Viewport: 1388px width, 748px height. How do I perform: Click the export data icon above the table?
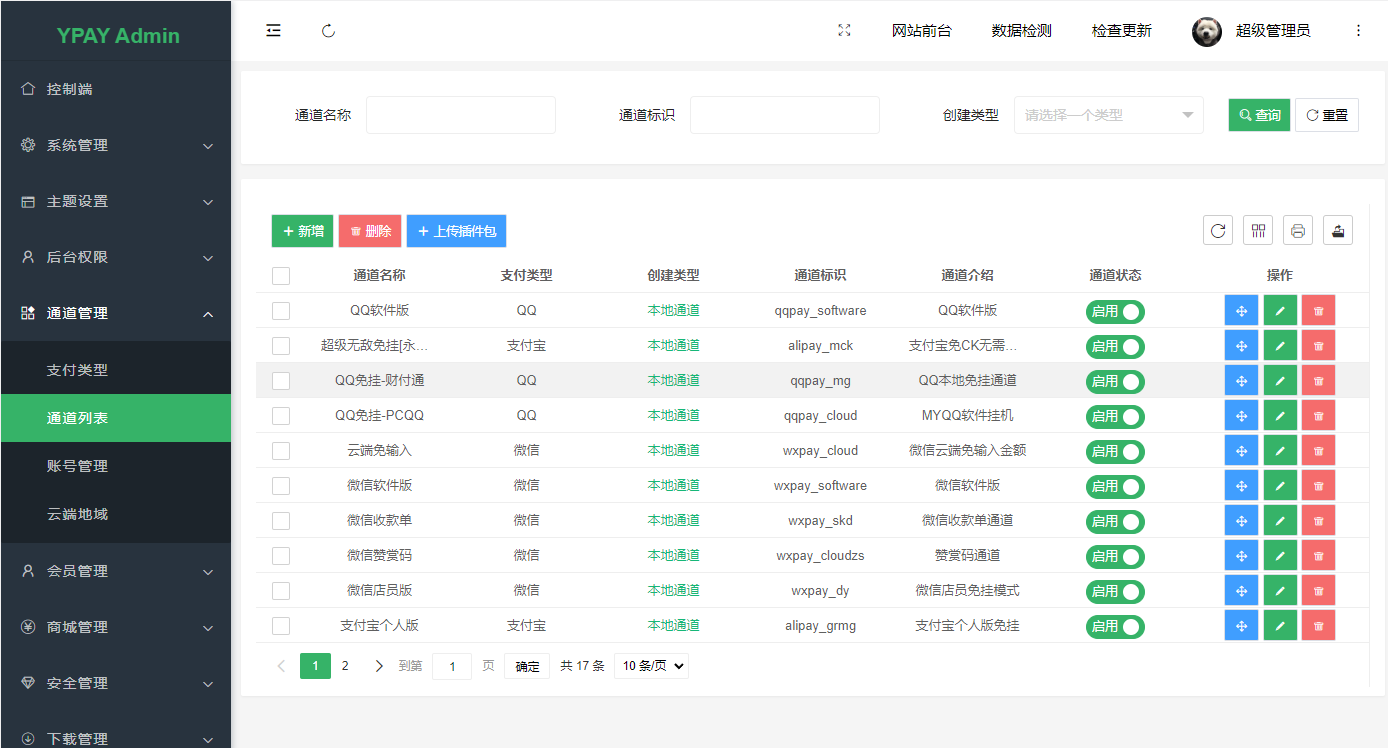pyautogui.click(x=1337, y=229)
